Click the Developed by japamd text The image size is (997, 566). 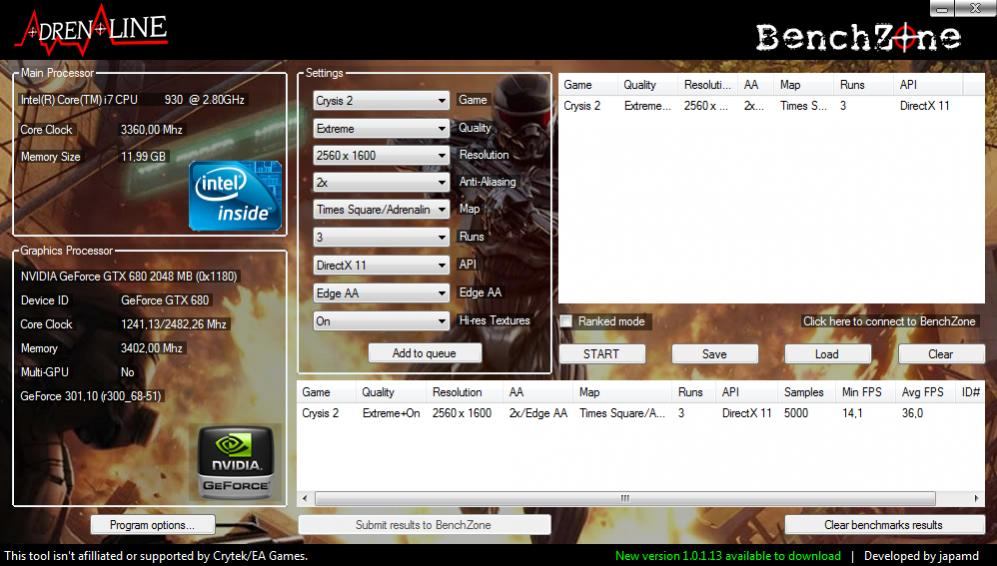(921, 556)
